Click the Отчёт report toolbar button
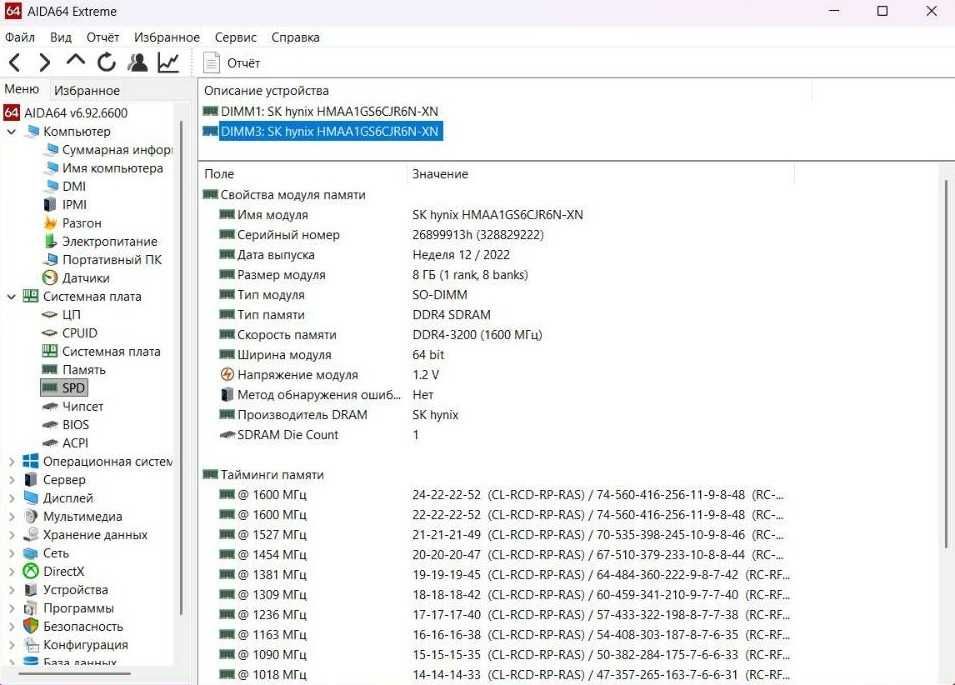 [x=231, y=63]
